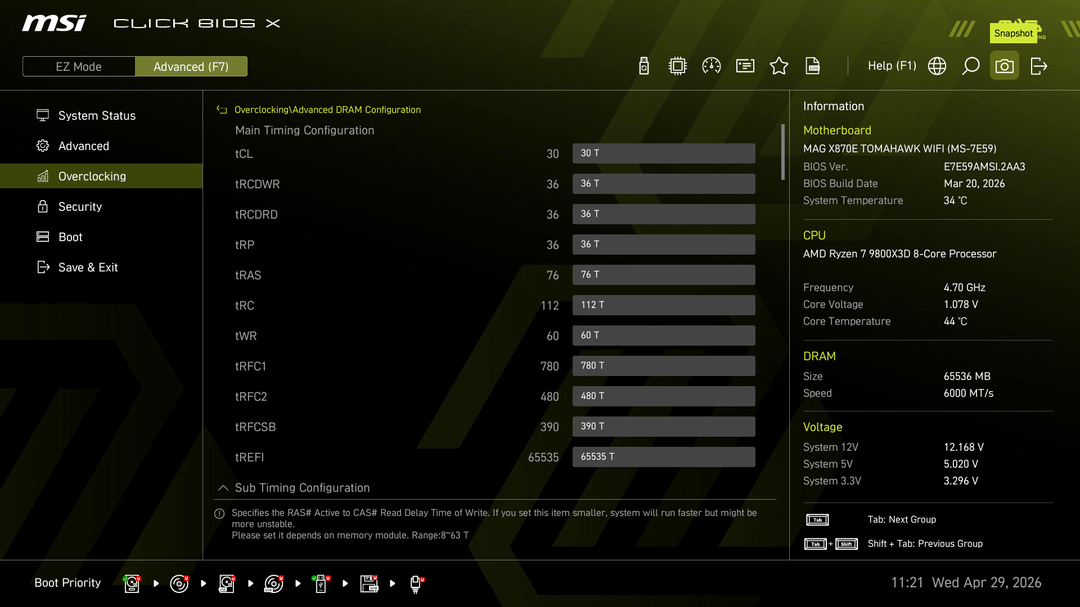Click the globe language icon
This screenshot has height=607, width=1080.
pos(937,66)
